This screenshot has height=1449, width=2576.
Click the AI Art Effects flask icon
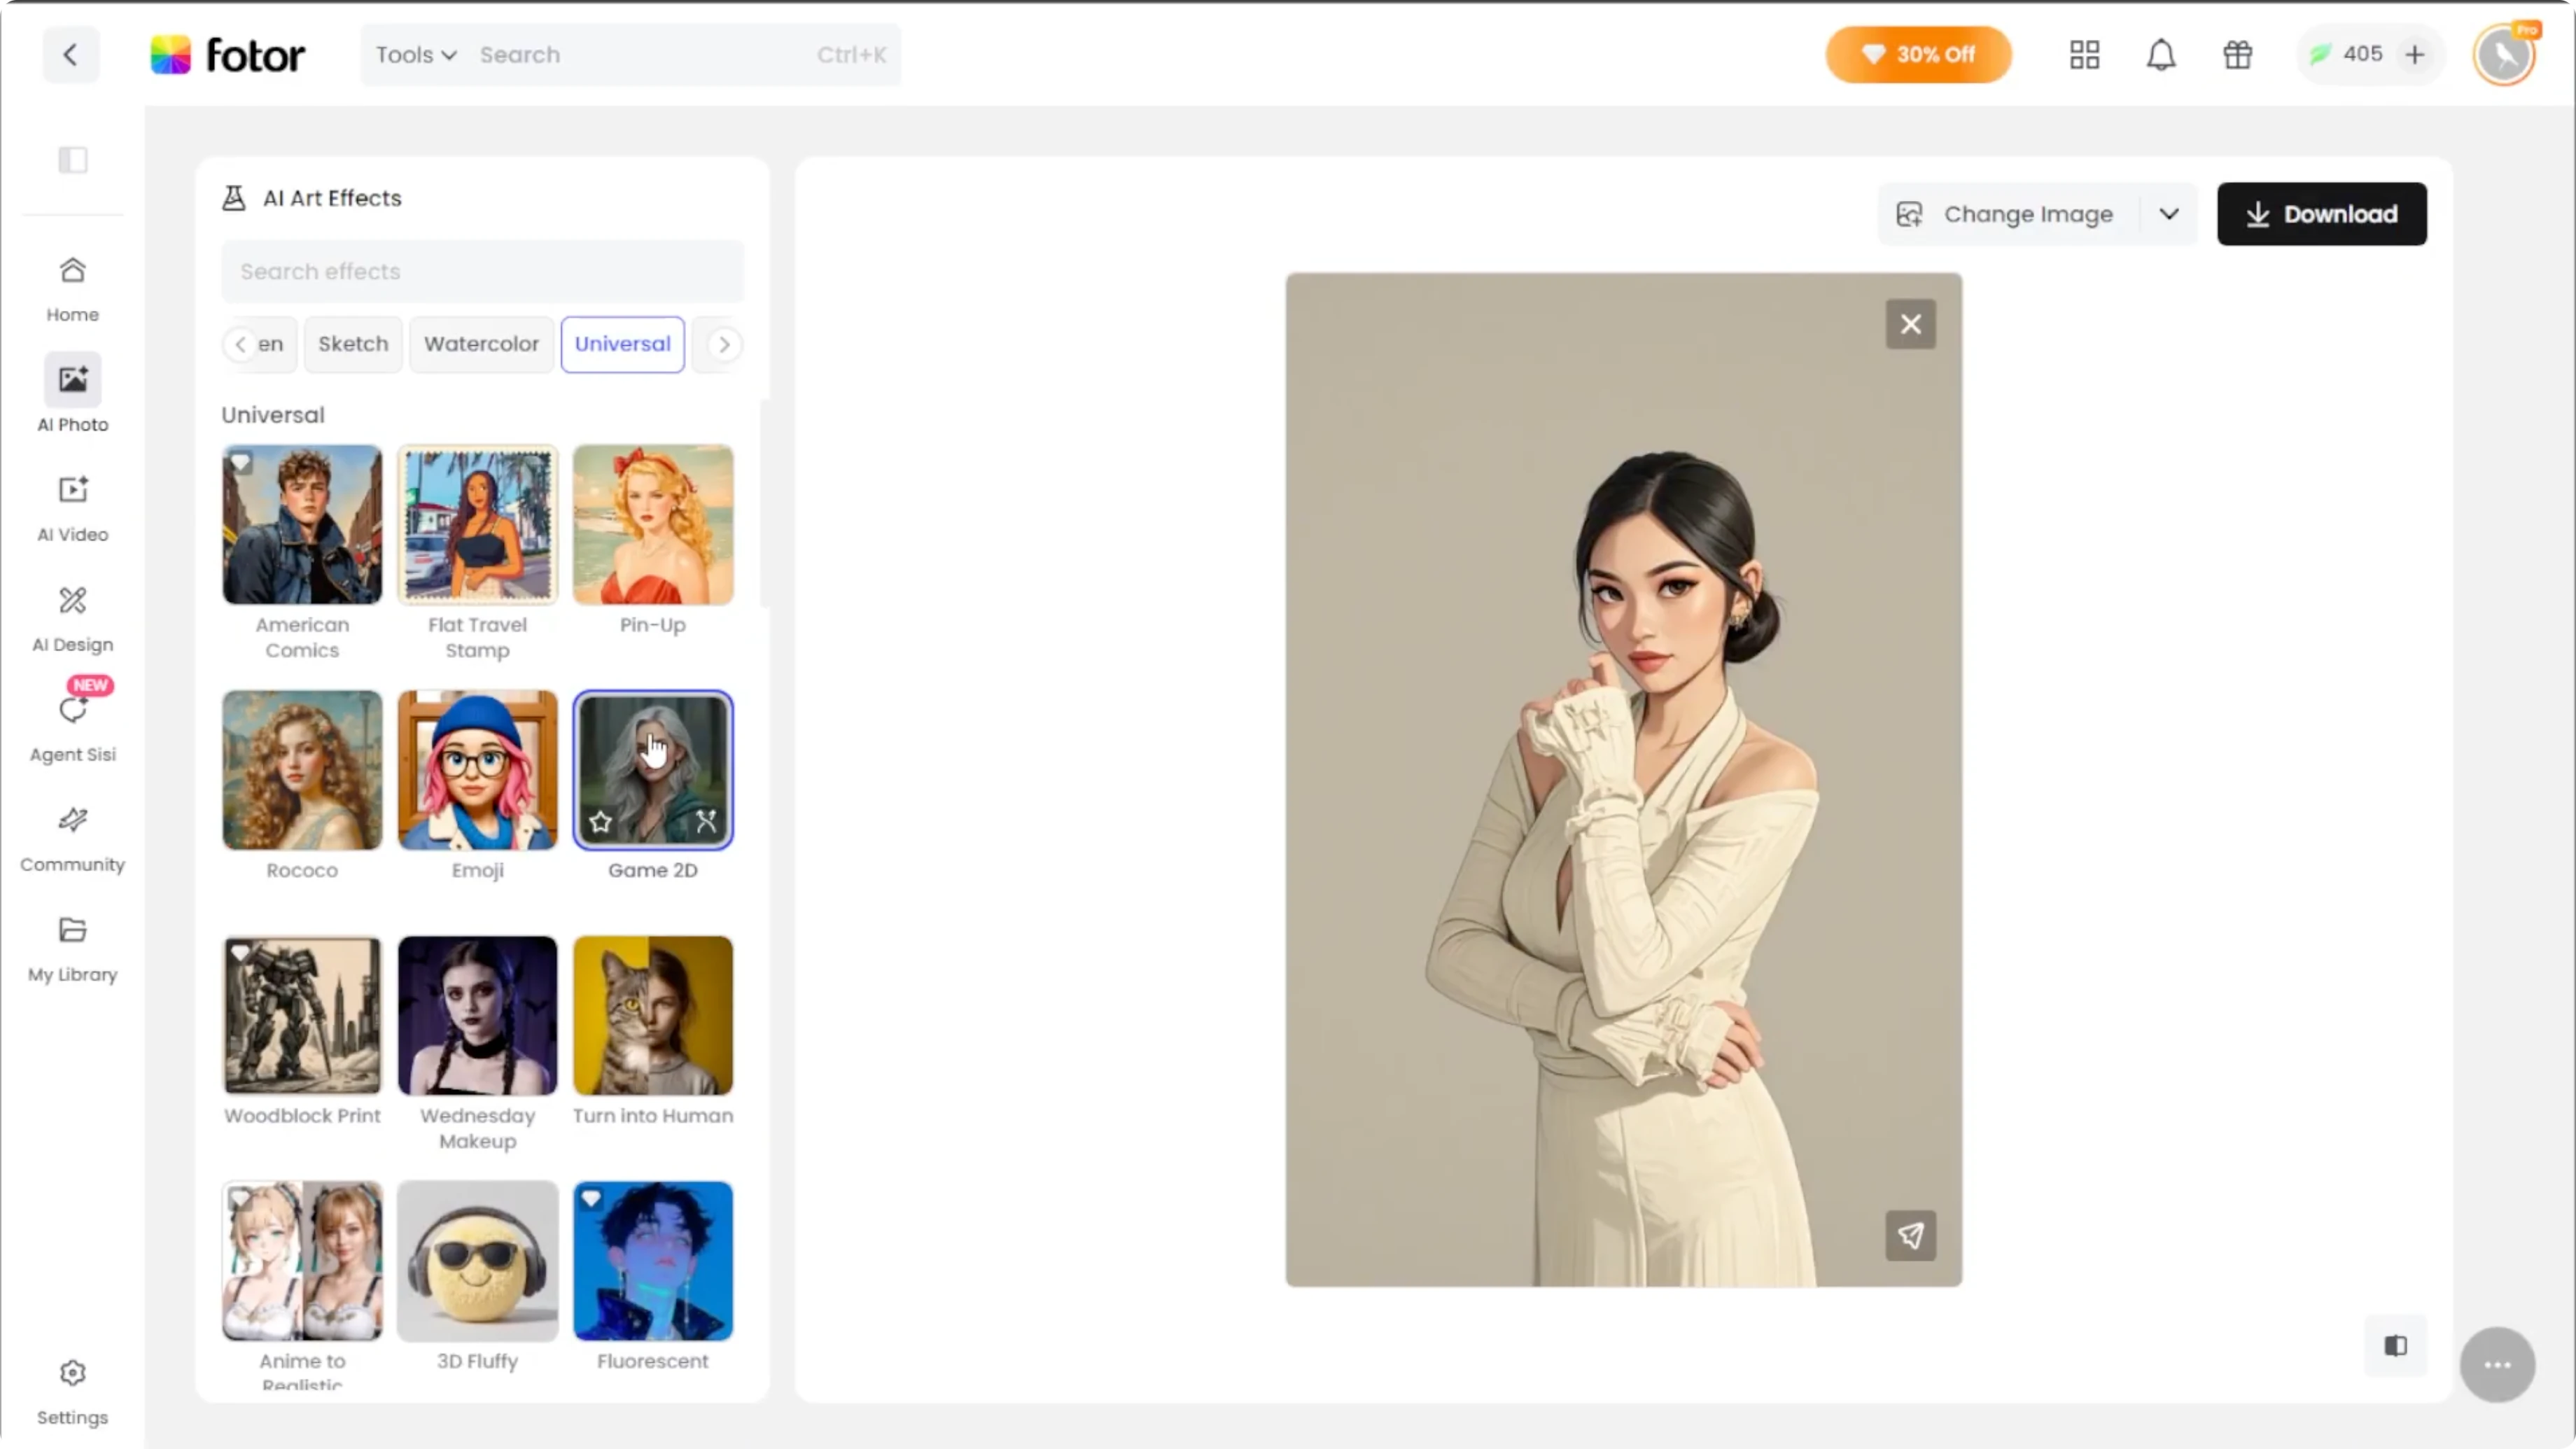click(234, 198)
